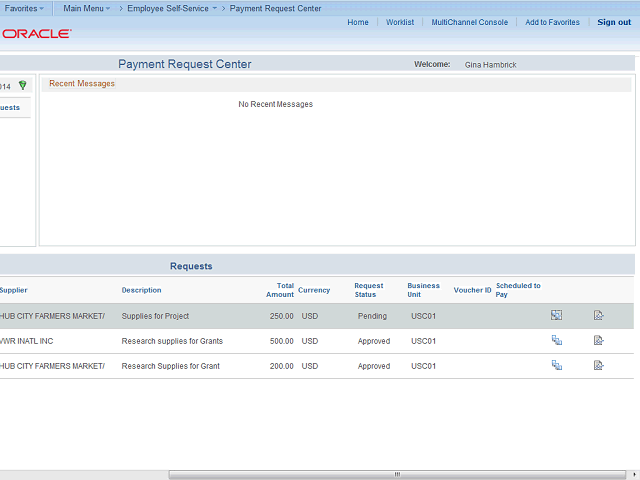640x480 pixels.
Task: Click the green filter funnel icon
Action: (23, 86)
